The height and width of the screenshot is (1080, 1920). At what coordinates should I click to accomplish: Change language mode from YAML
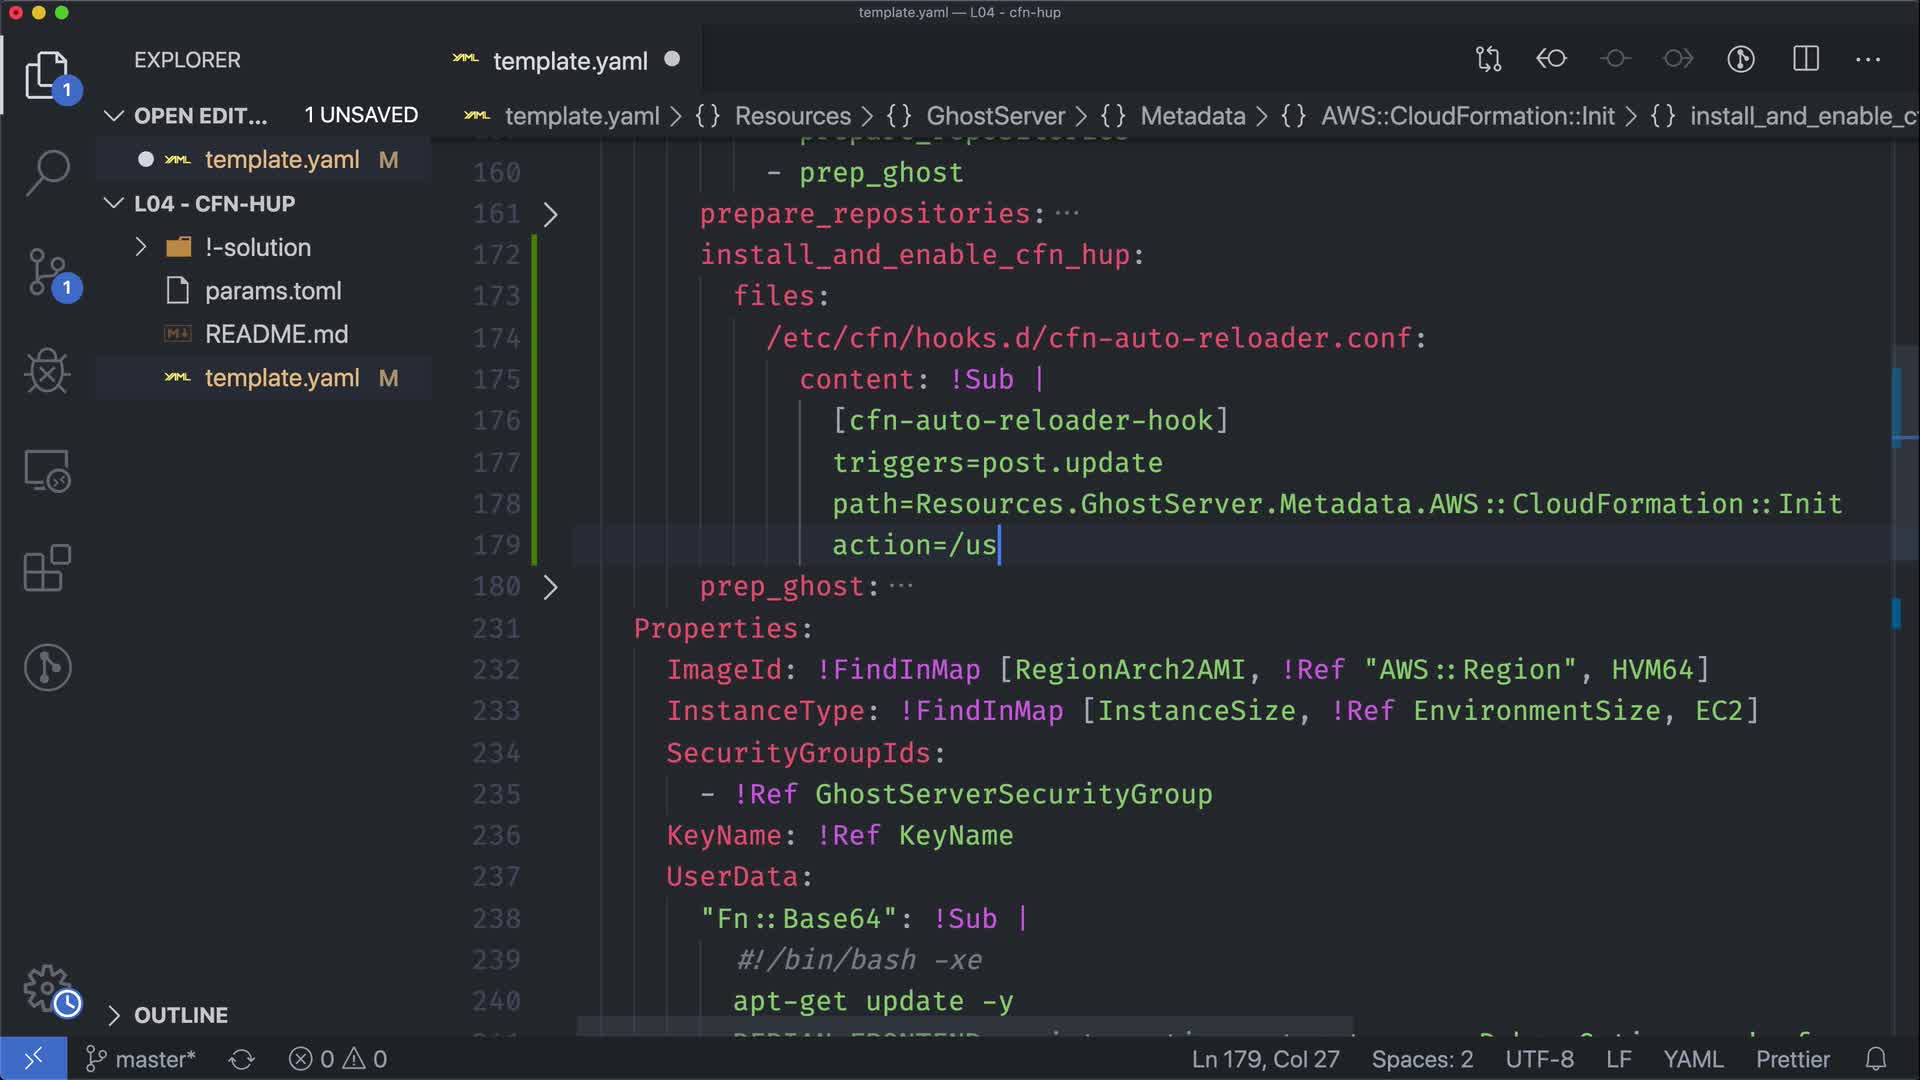pos(1692,1059)
